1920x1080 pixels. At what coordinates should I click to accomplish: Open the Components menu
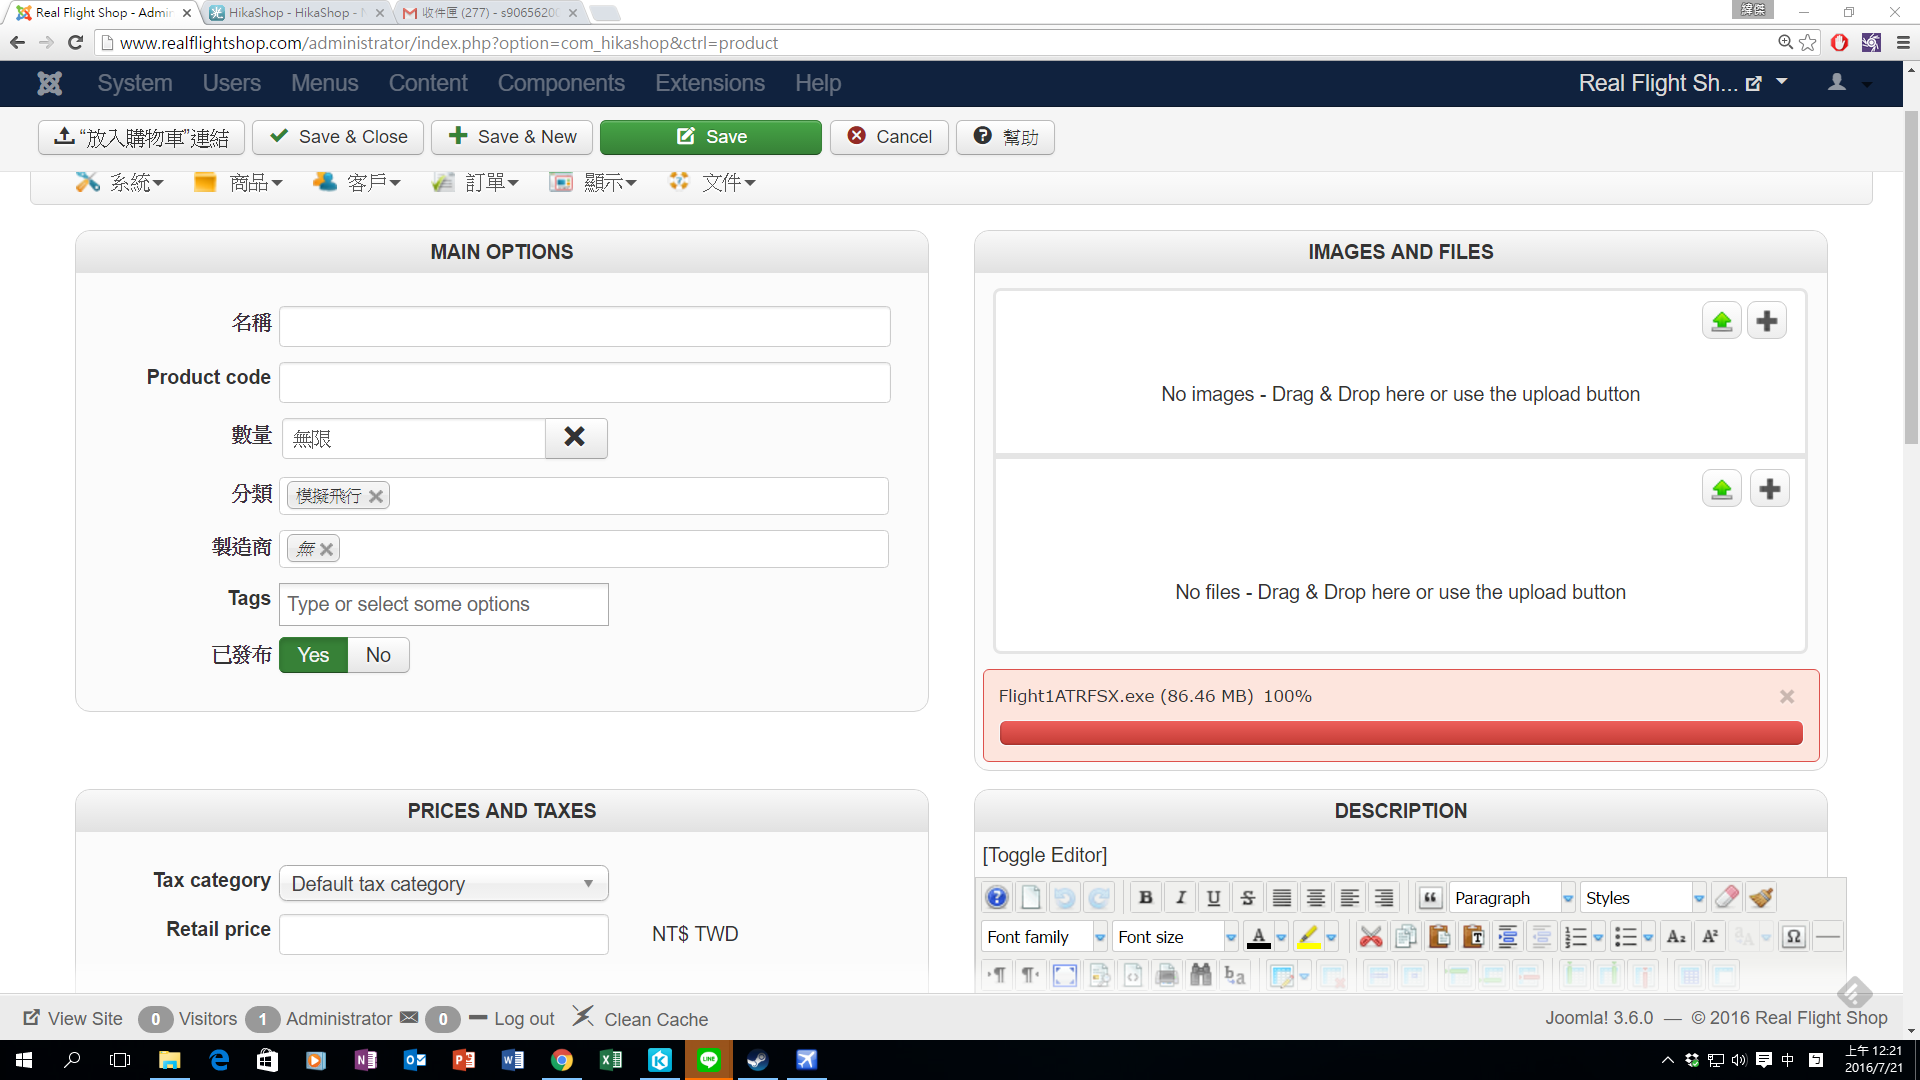pos(561,83)
